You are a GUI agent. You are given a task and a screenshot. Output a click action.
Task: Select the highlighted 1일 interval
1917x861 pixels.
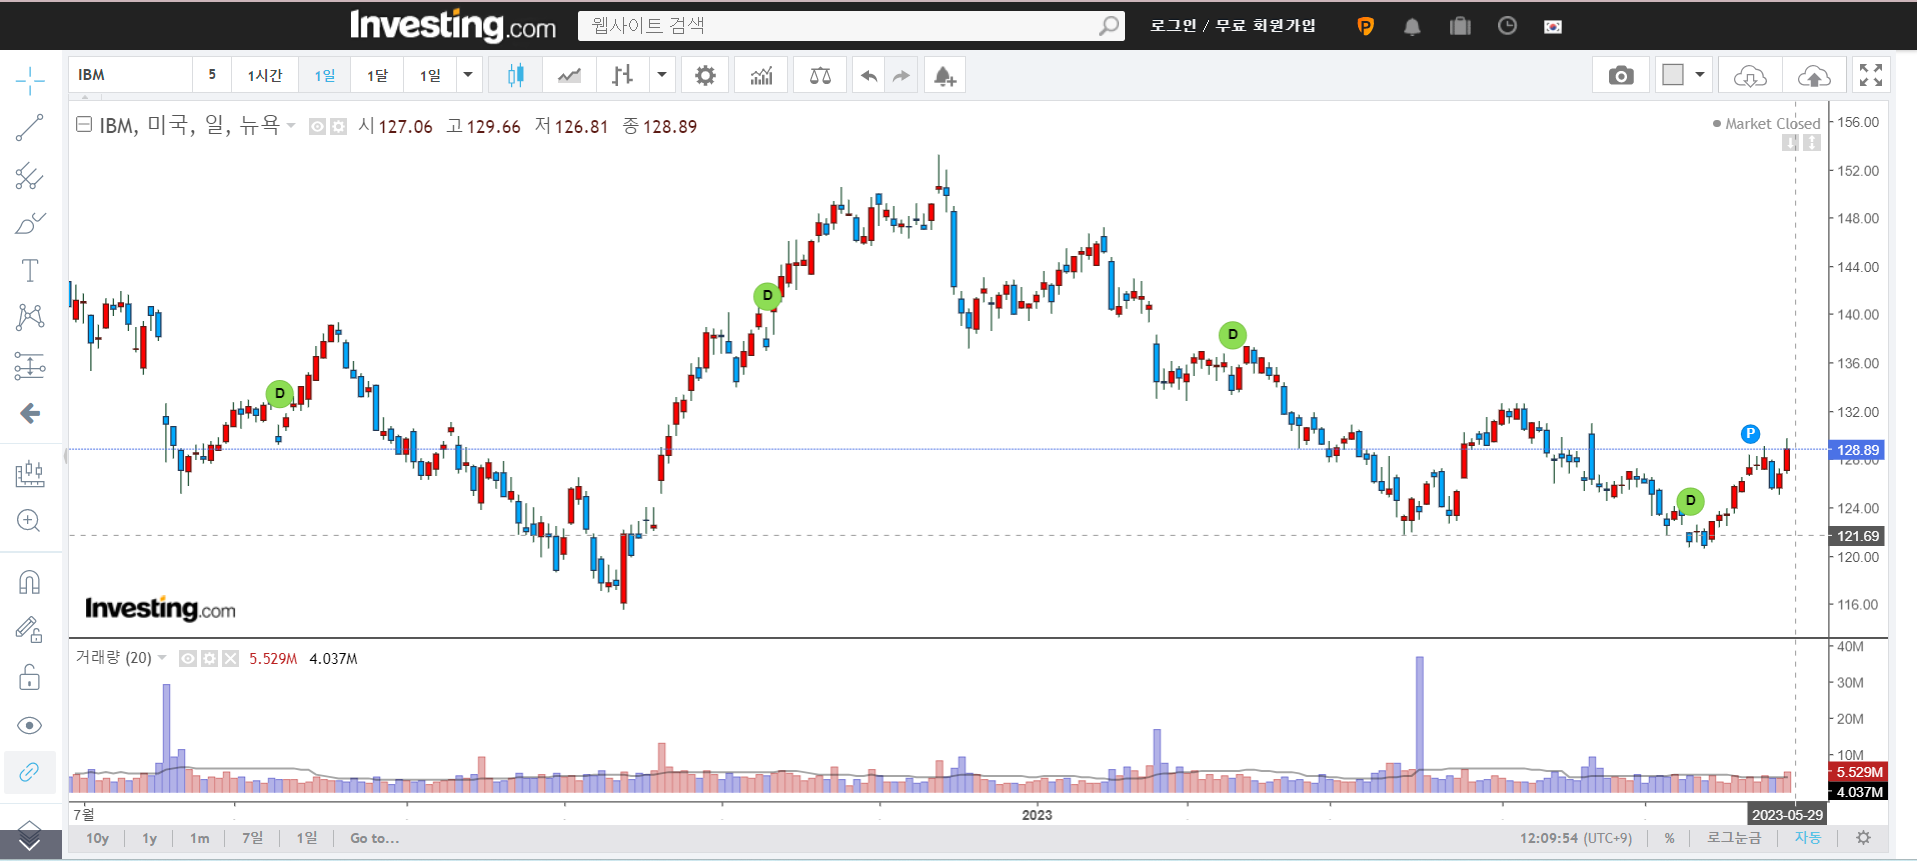pos(325,75)
